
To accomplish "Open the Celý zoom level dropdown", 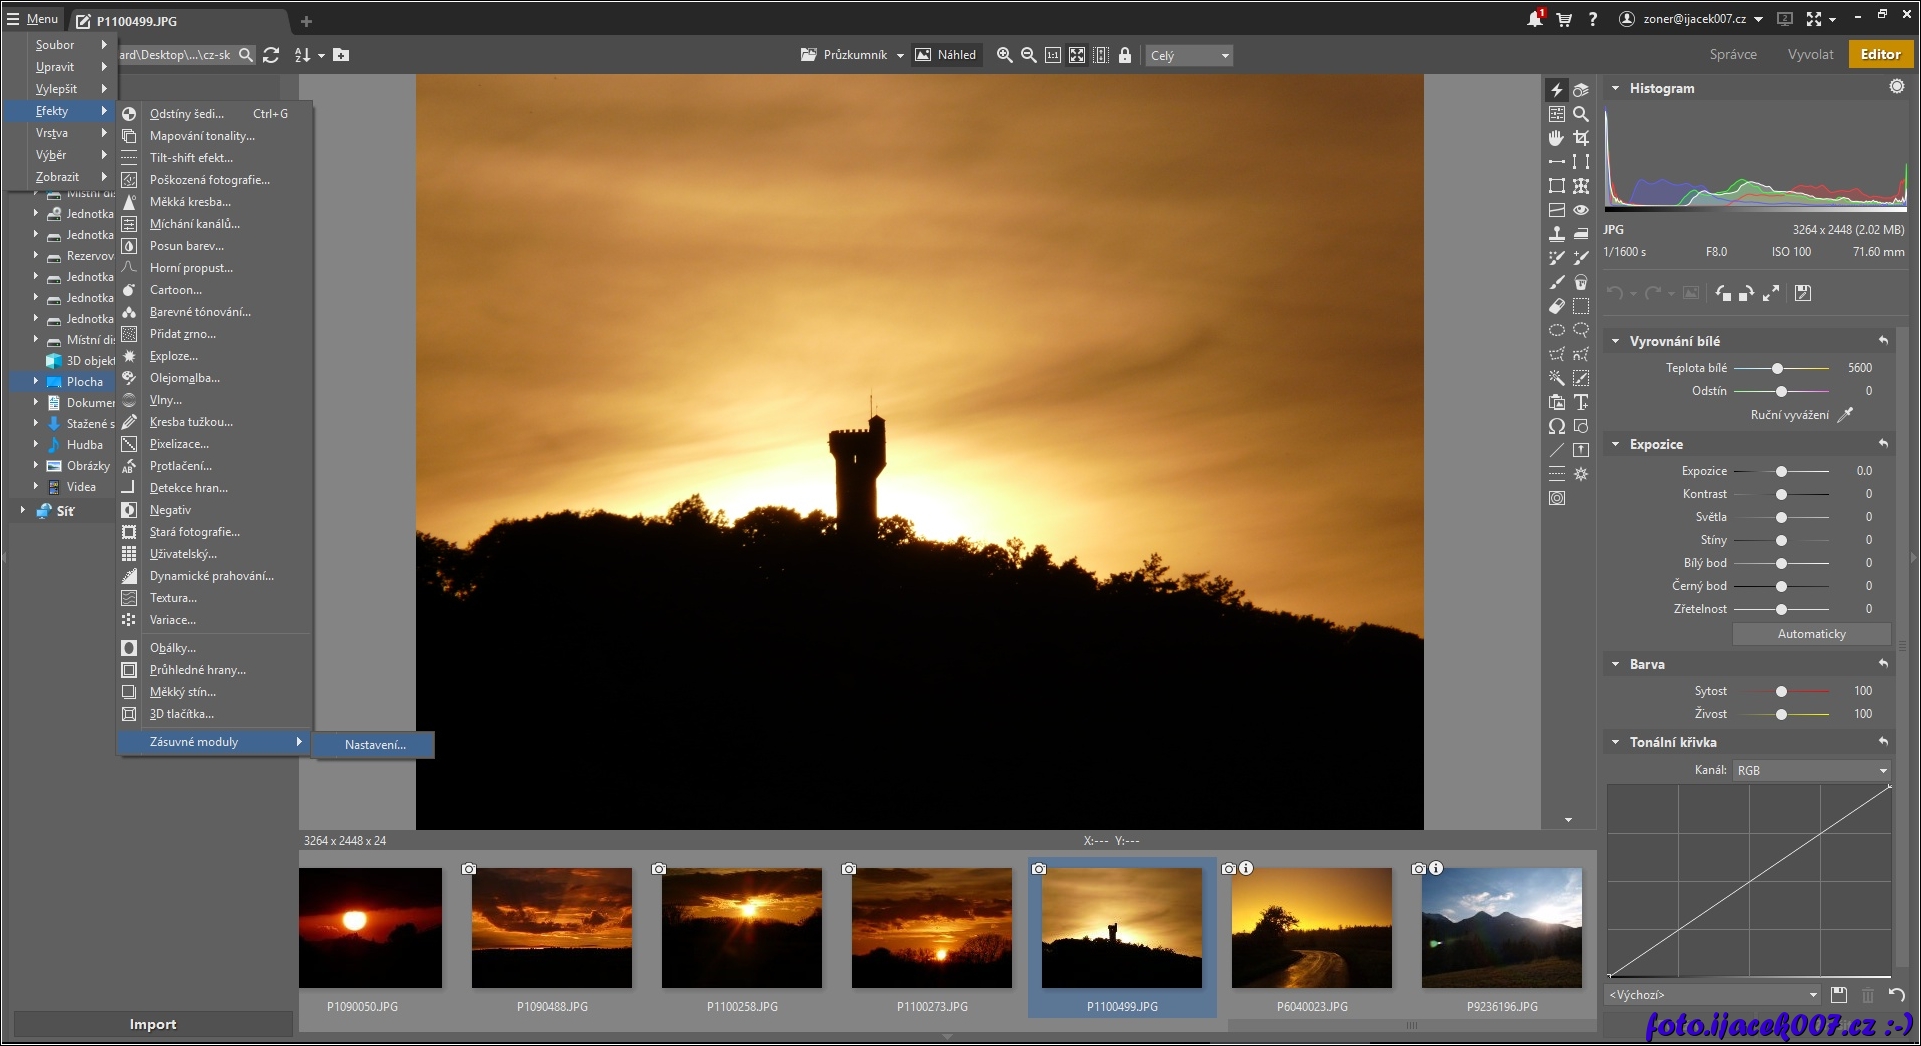I will coord(1189,56).
